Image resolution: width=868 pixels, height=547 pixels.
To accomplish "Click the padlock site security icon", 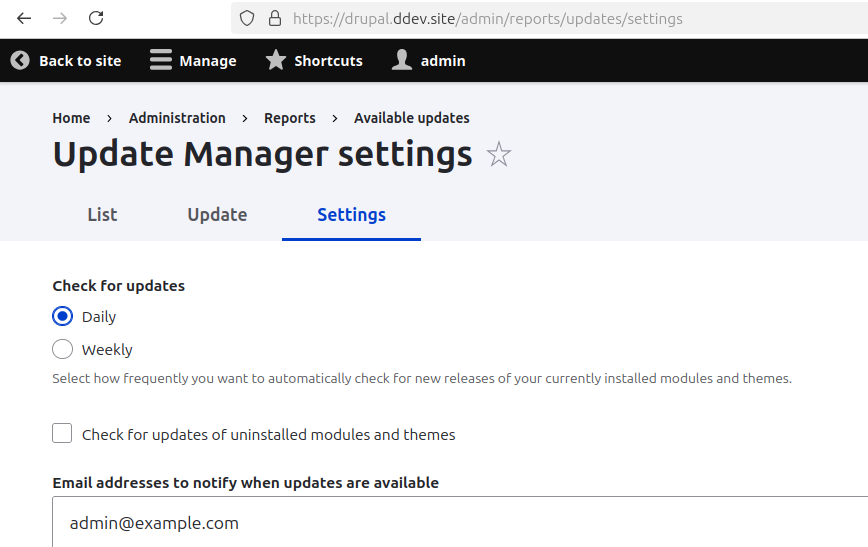I will [274, 18].
